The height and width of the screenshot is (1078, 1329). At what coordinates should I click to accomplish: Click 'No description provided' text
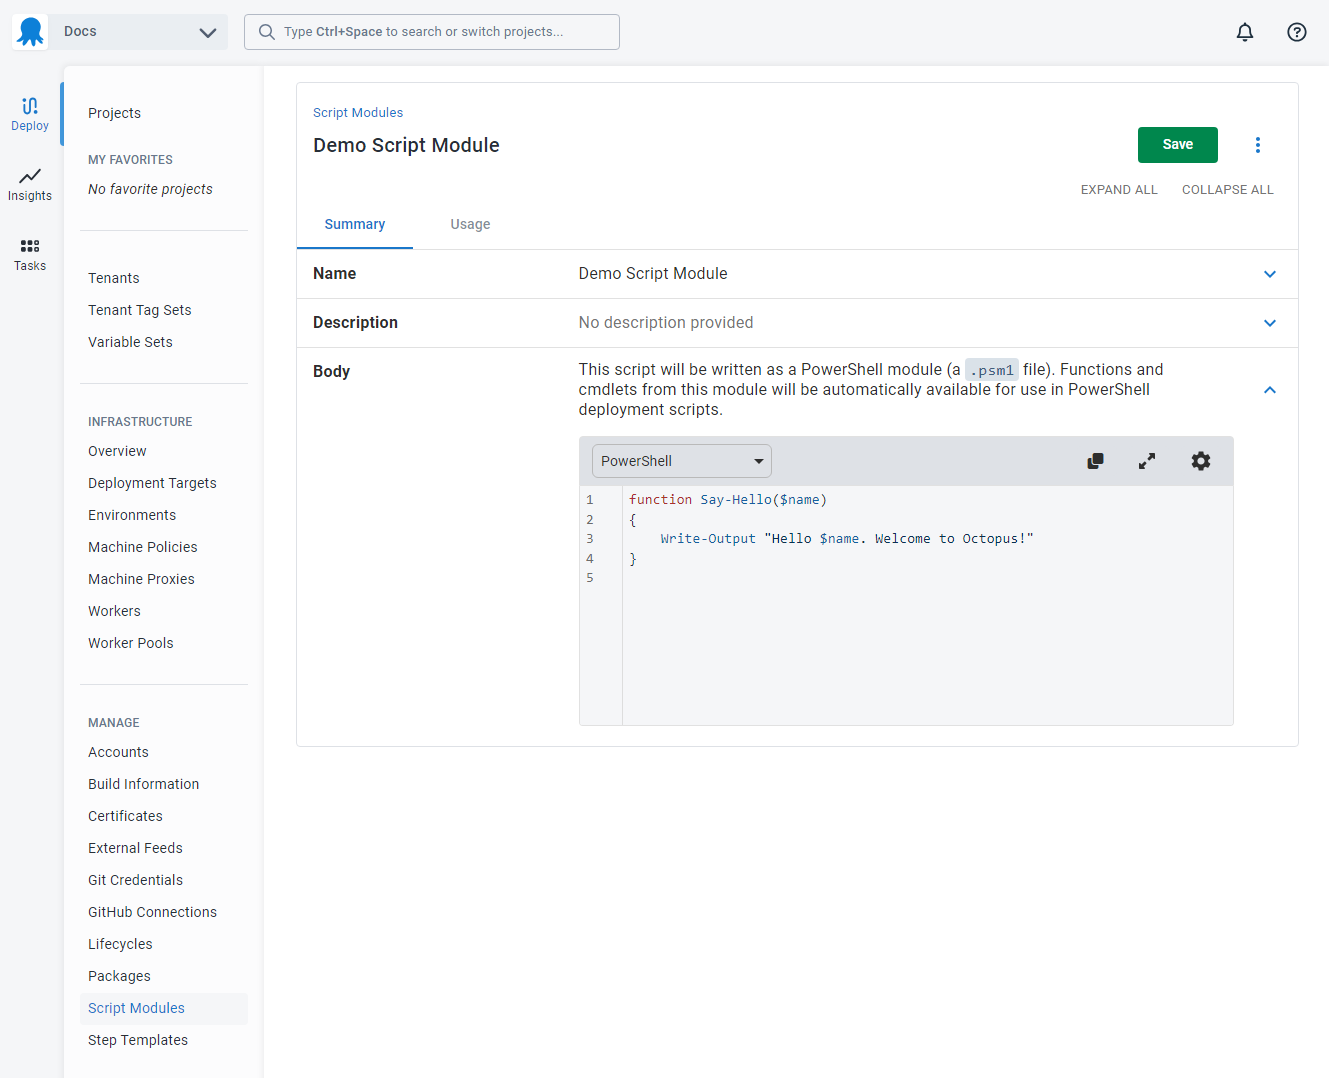666,323
